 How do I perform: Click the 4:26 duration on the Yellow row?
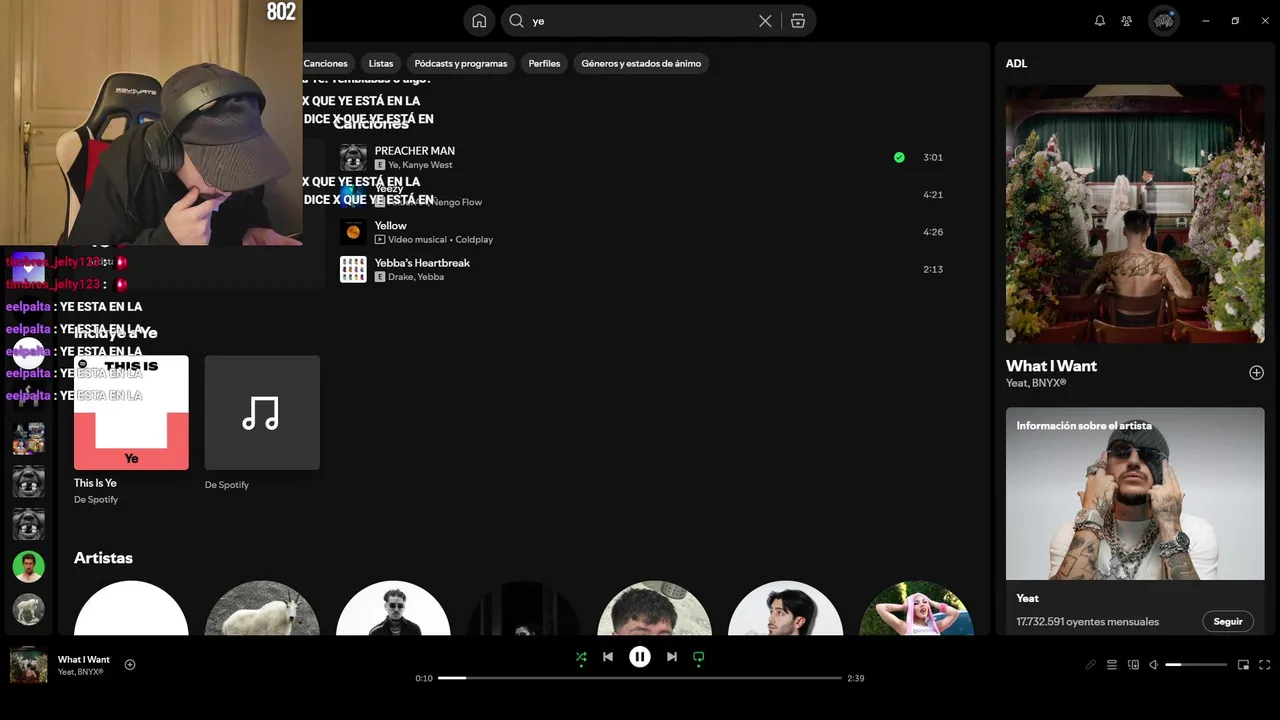tap(933, 232)
